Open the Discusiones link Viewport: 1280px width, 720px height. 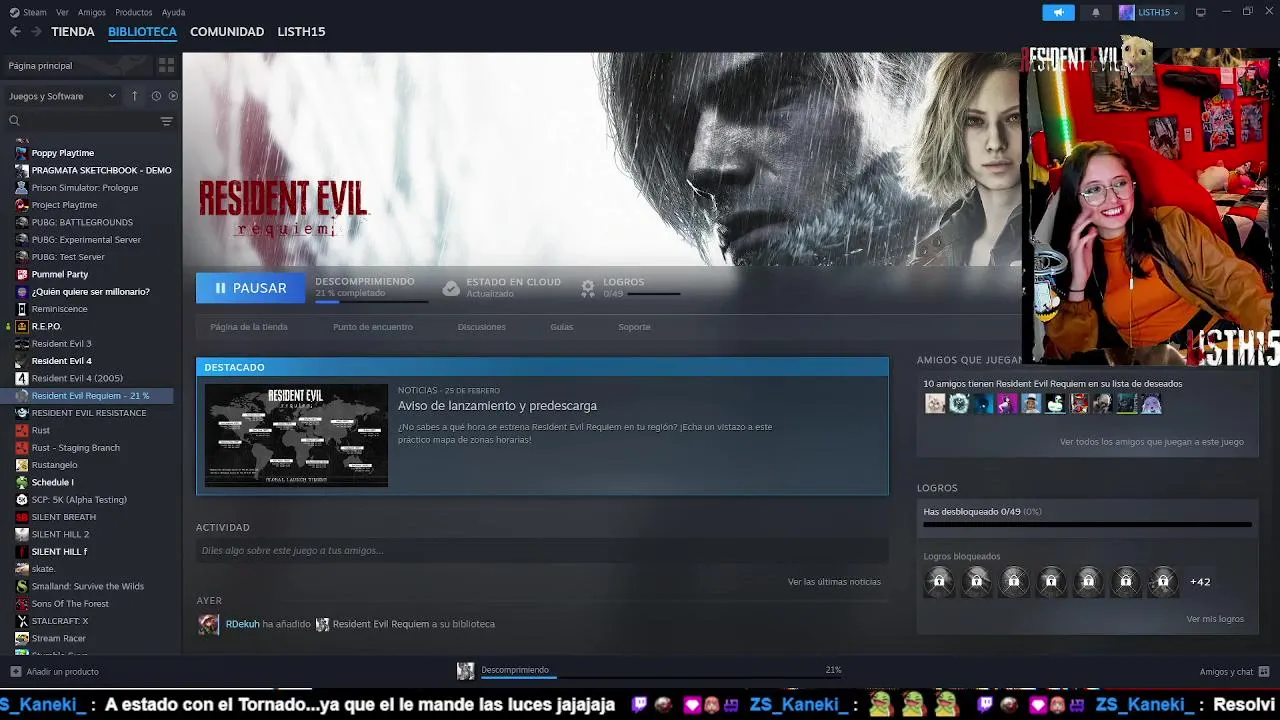tap(482, 327)
